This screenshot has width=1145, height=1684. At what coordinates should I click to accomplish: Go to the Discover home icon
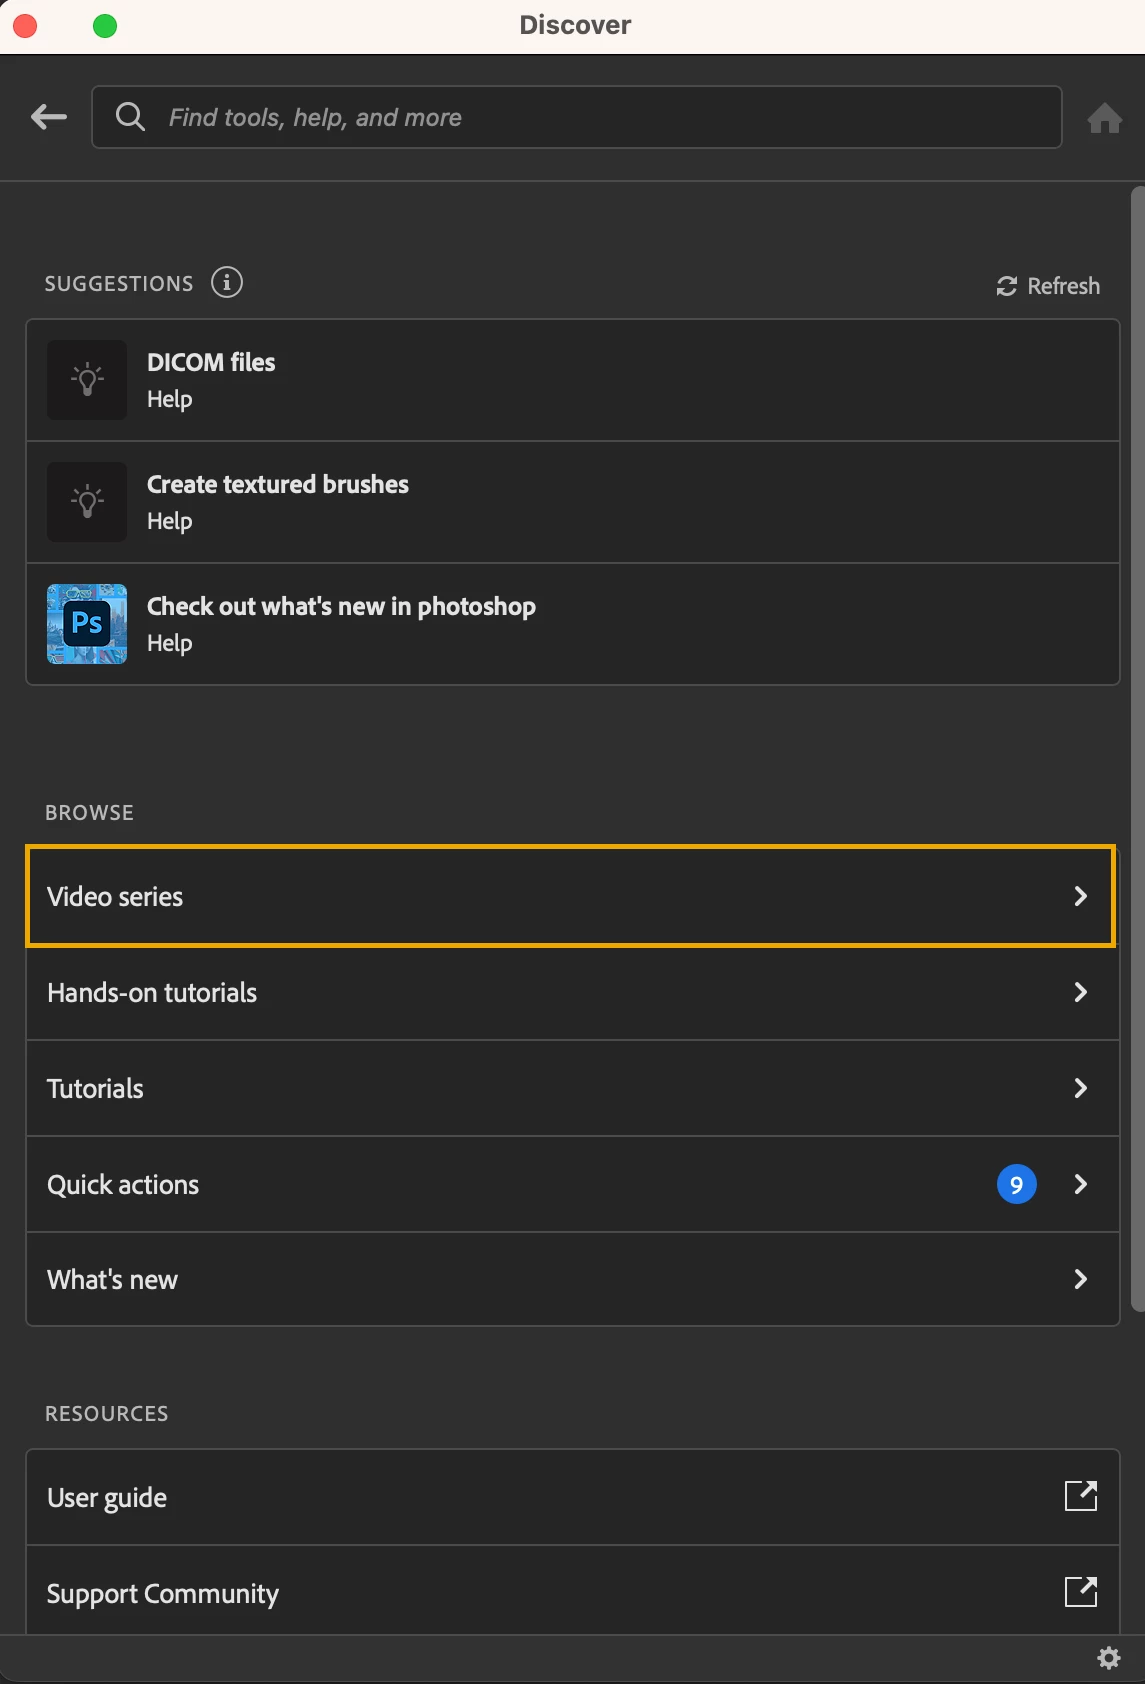click(x=1104, y=118)
